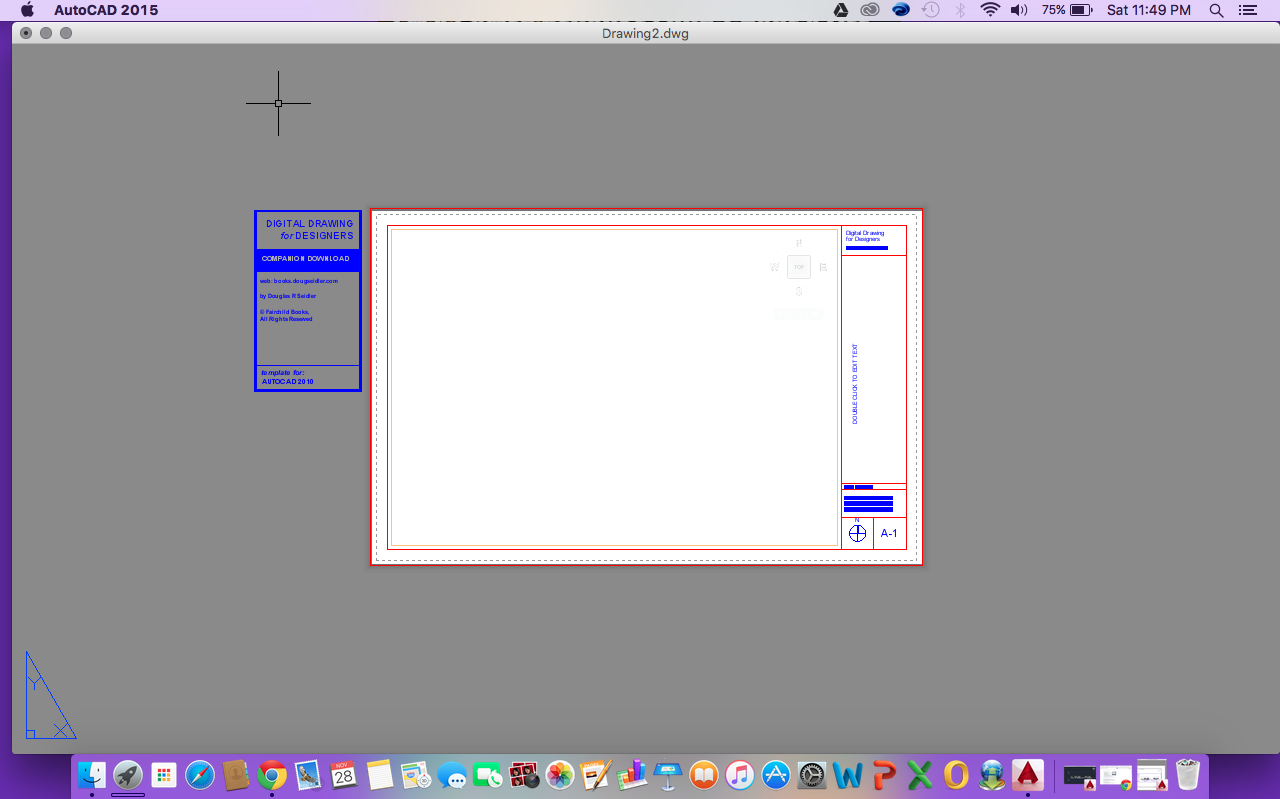Open the Trash from the Dock
The width and height of the screenshot is (1280, 799).
(x=1187, y=775)
